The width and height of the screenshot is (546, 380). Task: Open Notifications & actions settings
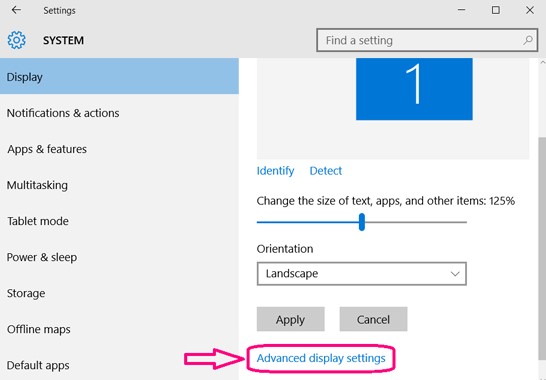coord(119,113)
